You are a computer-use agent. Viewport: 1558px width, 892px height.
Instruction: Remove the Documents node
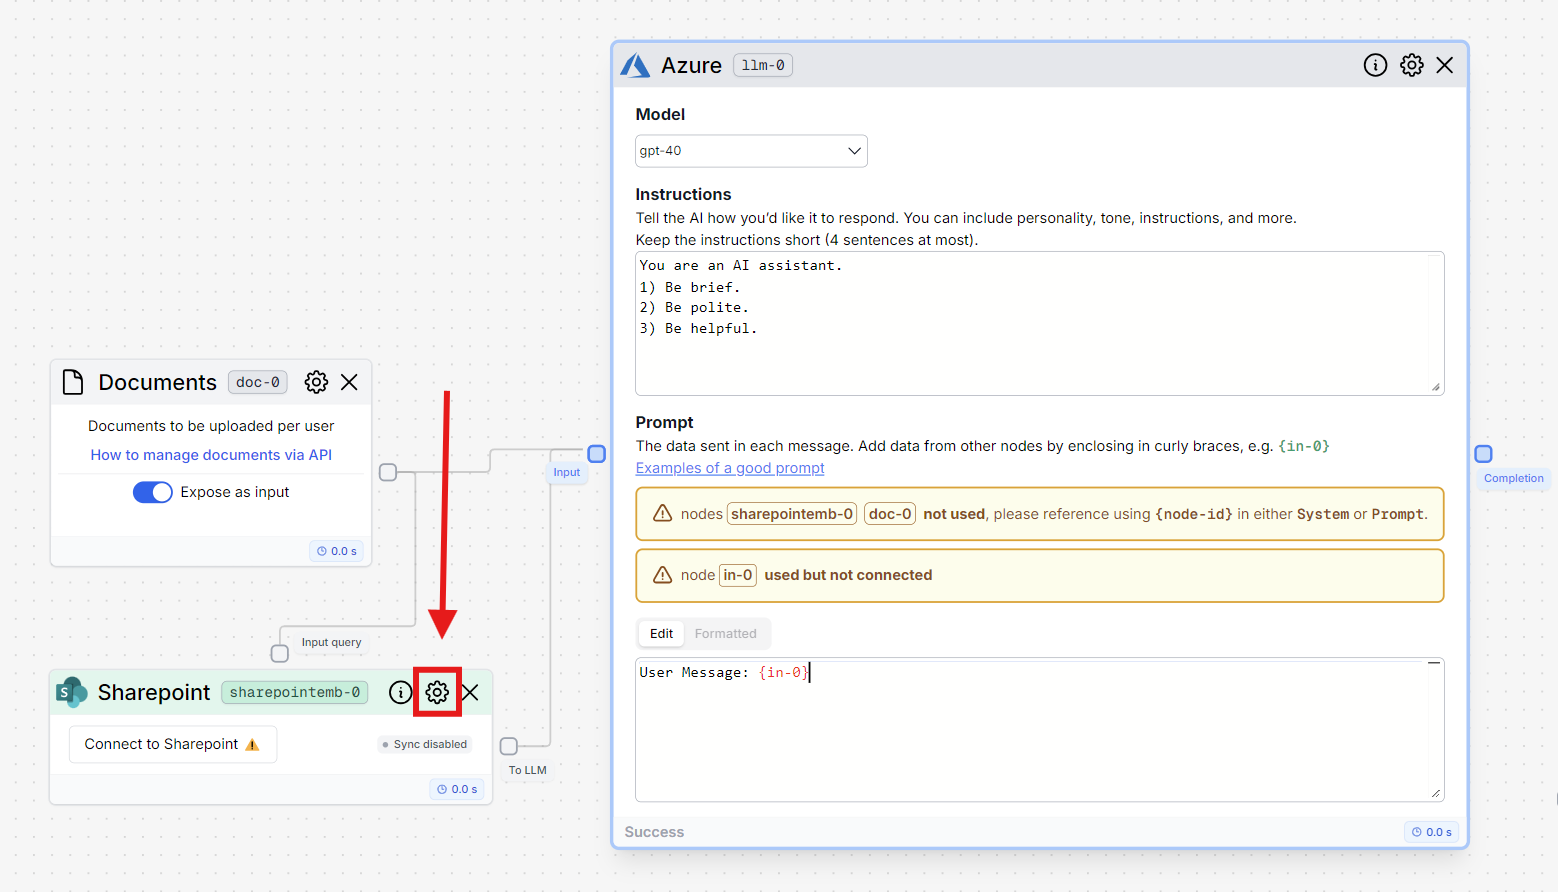coord(349,382)
